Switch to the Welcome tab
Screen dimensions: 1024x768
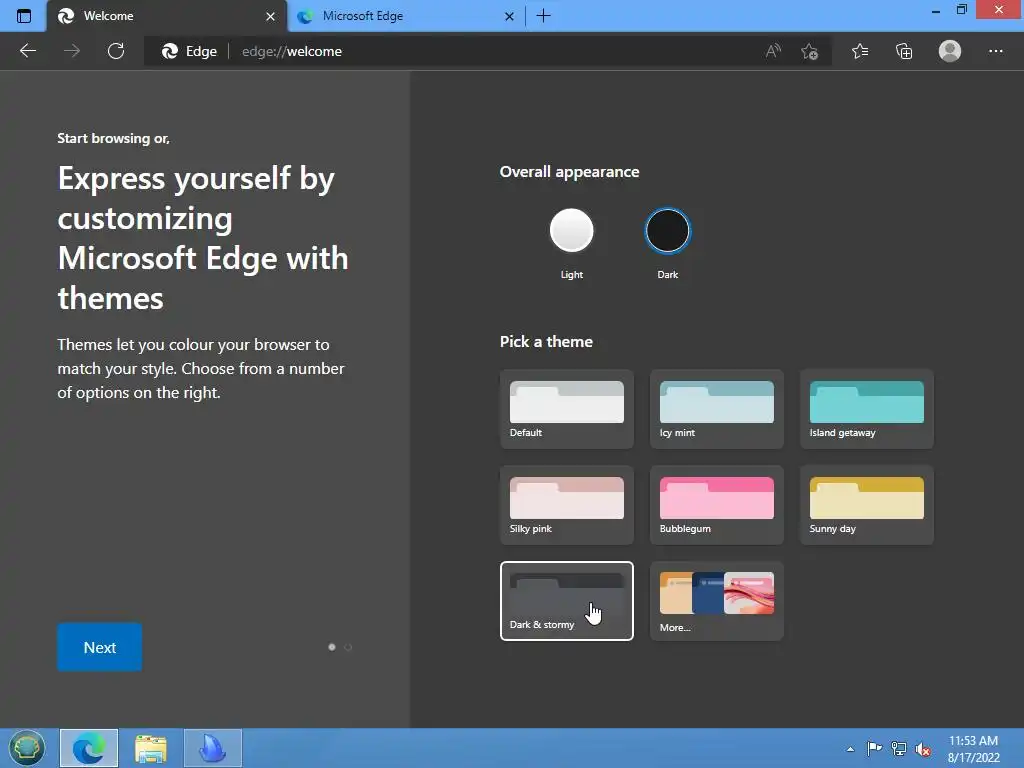tap(167, 16)
